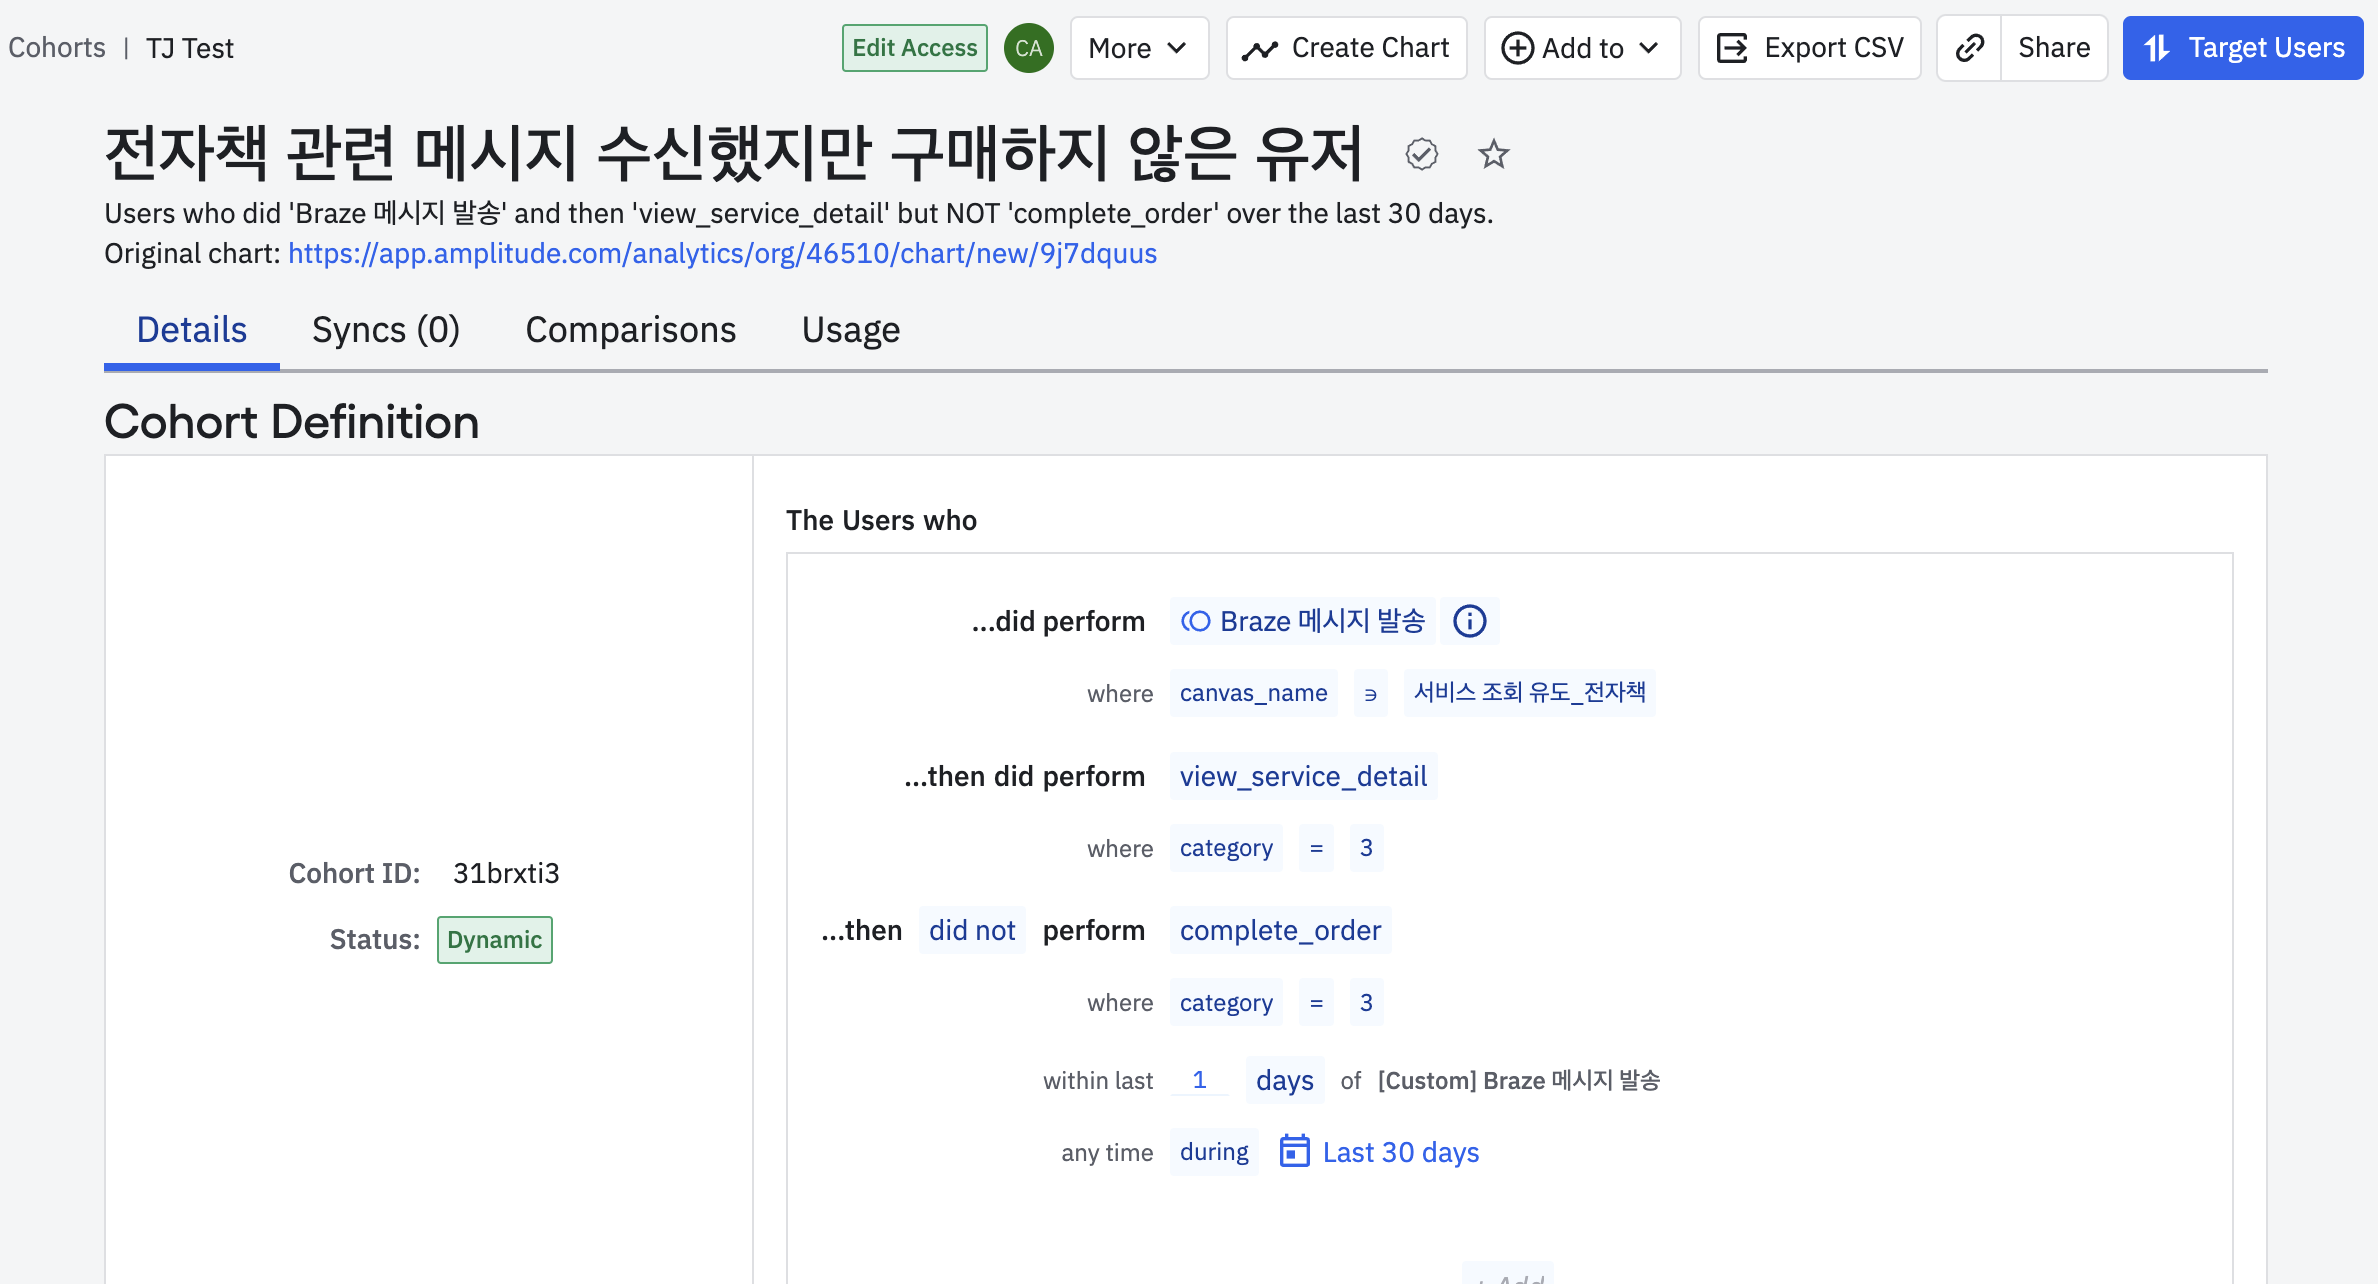Click the Dynamic status badge
Viewport: 2378px width, 1284px height.
click(494, 940)
